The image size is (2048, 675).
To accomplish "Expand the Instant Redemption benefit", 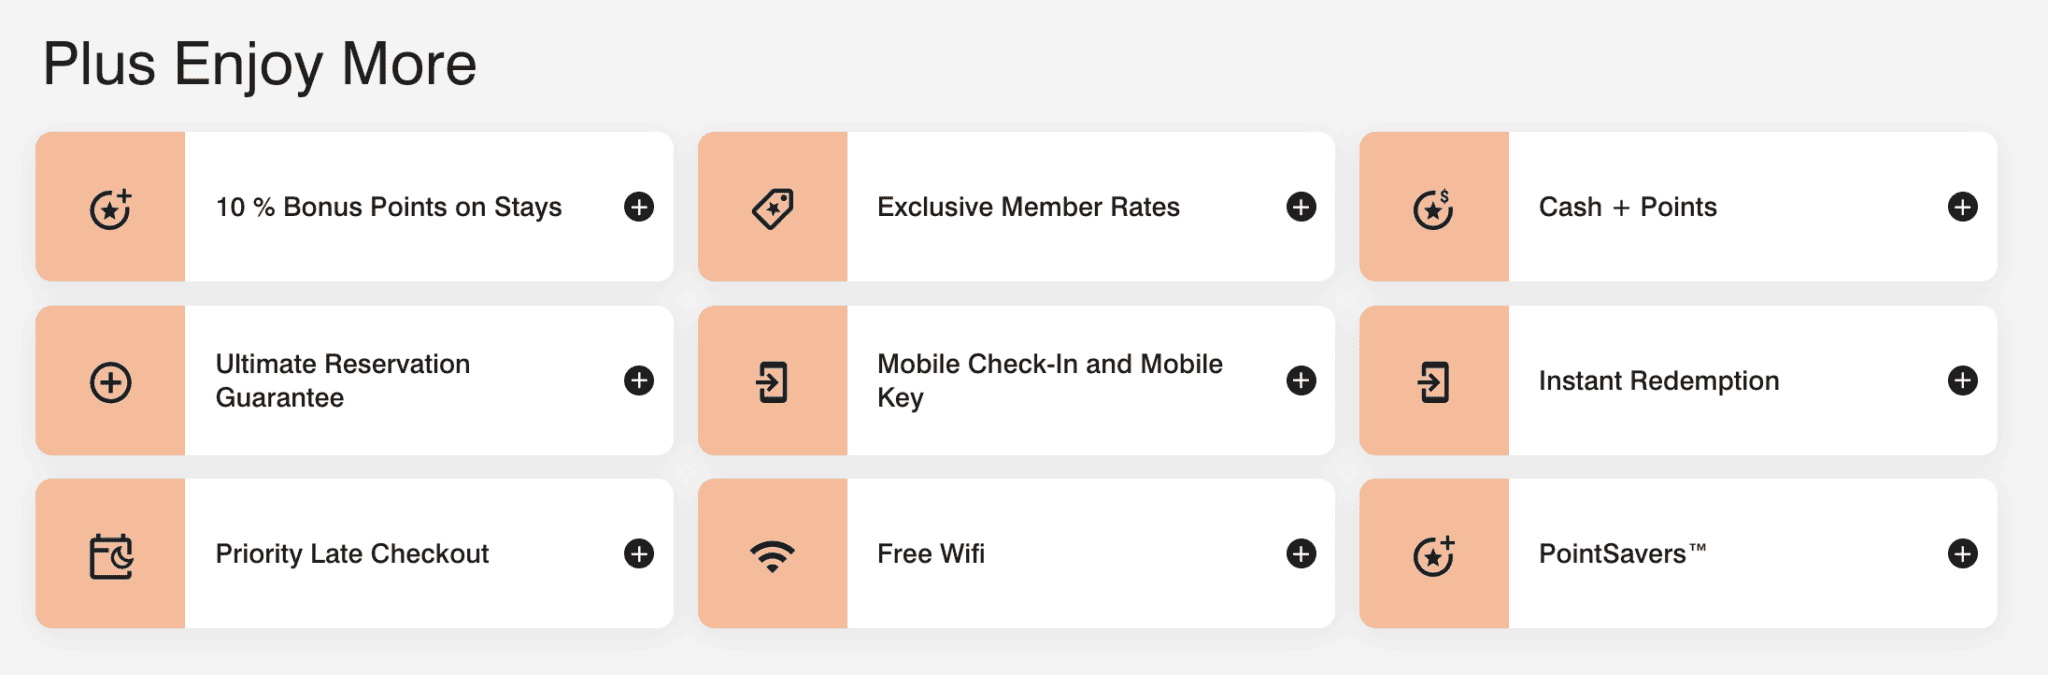I will point(1962,380).
